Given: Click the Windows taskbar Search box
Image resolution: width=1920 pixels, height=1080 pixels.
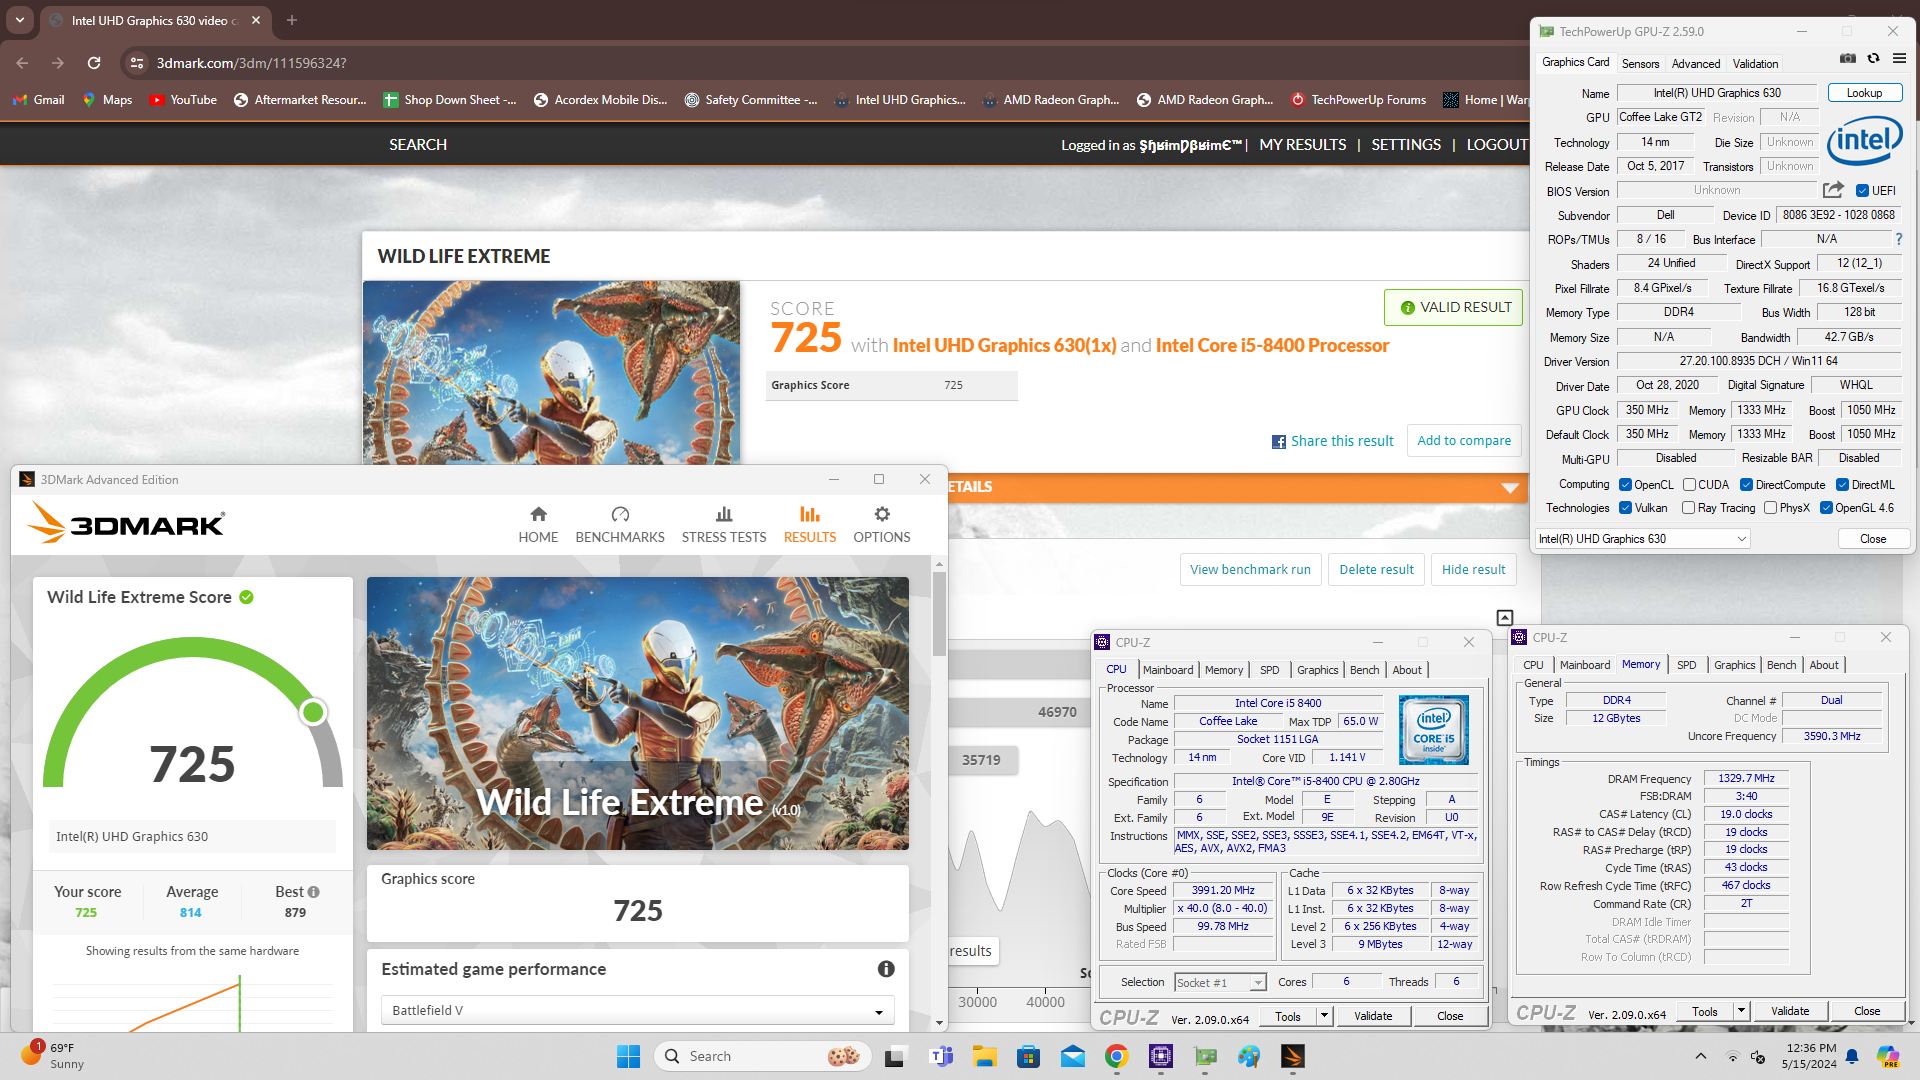Looking at the screenshot, I should pyautogui.click(x=762, y=1056).
